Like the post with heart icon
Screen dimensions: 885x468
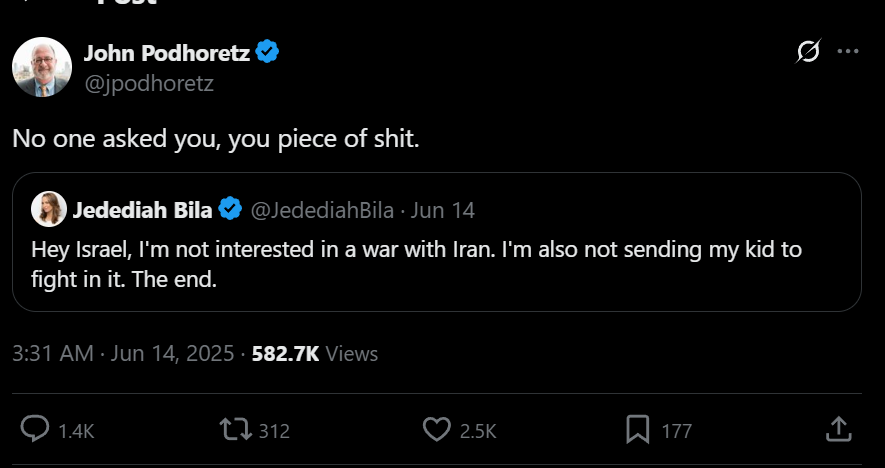436,430
